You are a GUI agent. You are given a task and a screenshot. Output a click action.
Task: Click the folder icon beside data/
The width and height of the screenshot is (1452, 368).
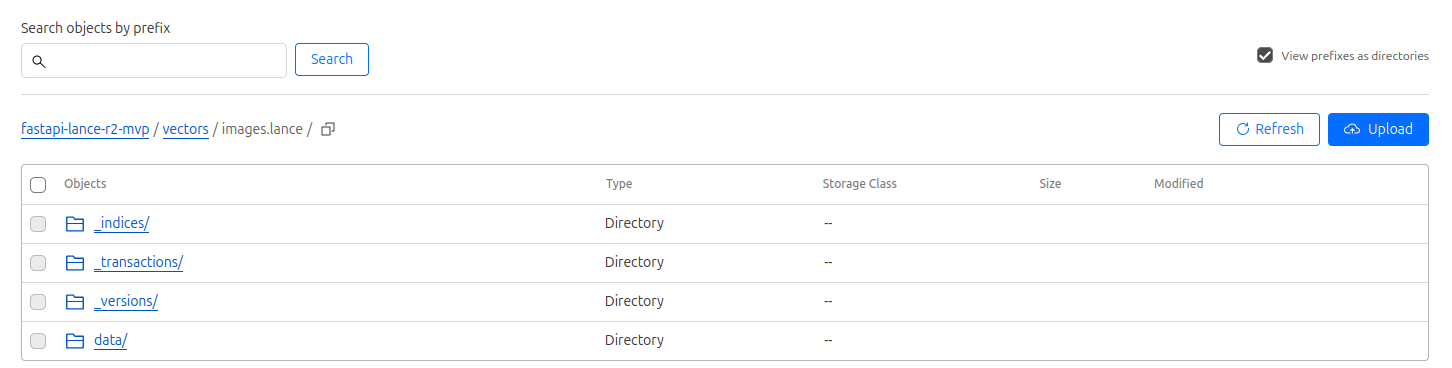[75, 340]
